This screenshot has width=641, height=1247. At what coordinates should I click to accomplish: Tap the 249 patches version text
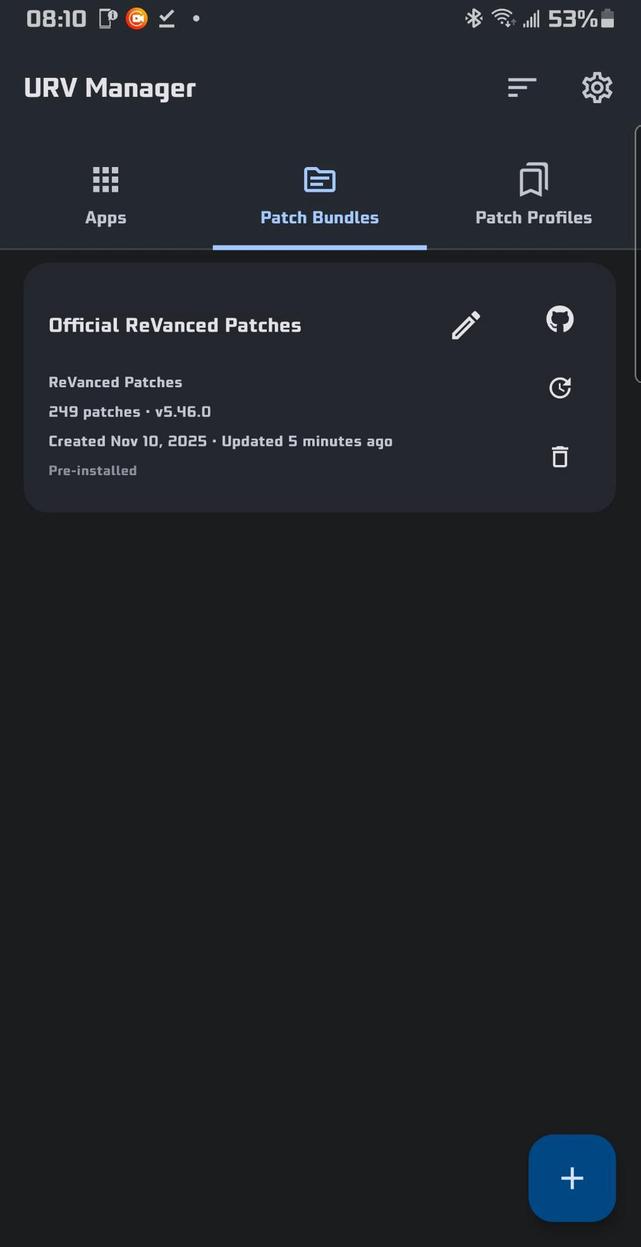coord(129,411)
